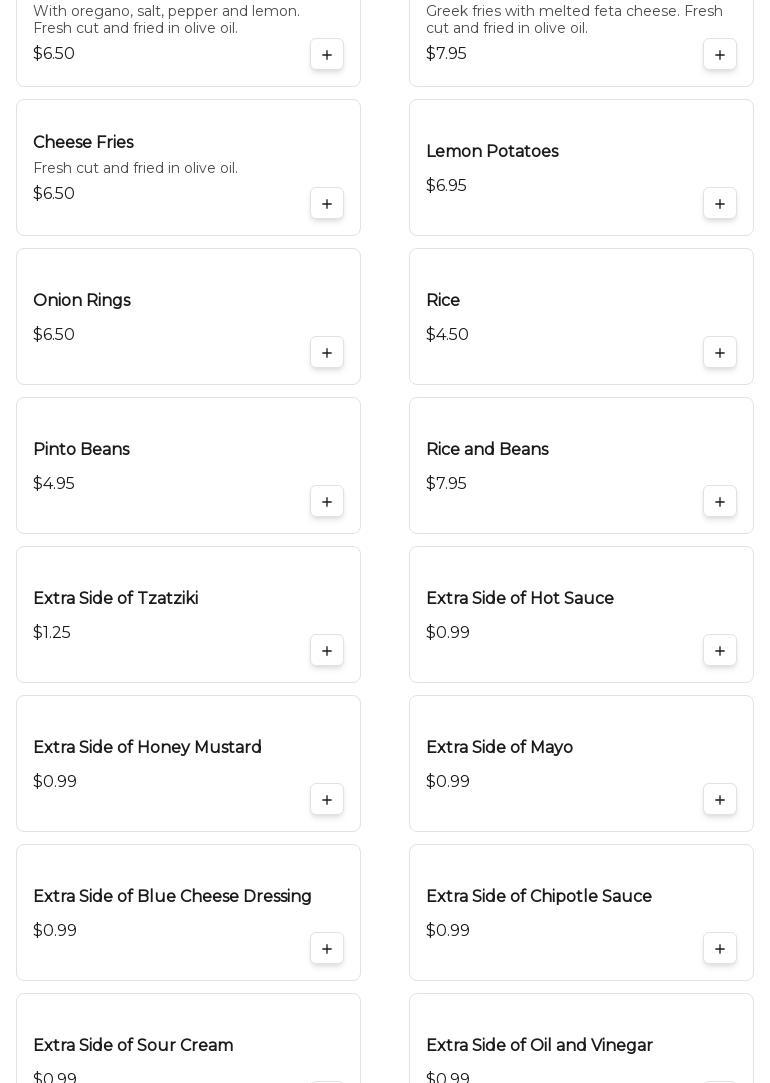Add Extra Side of Mayo

(720, 800)
